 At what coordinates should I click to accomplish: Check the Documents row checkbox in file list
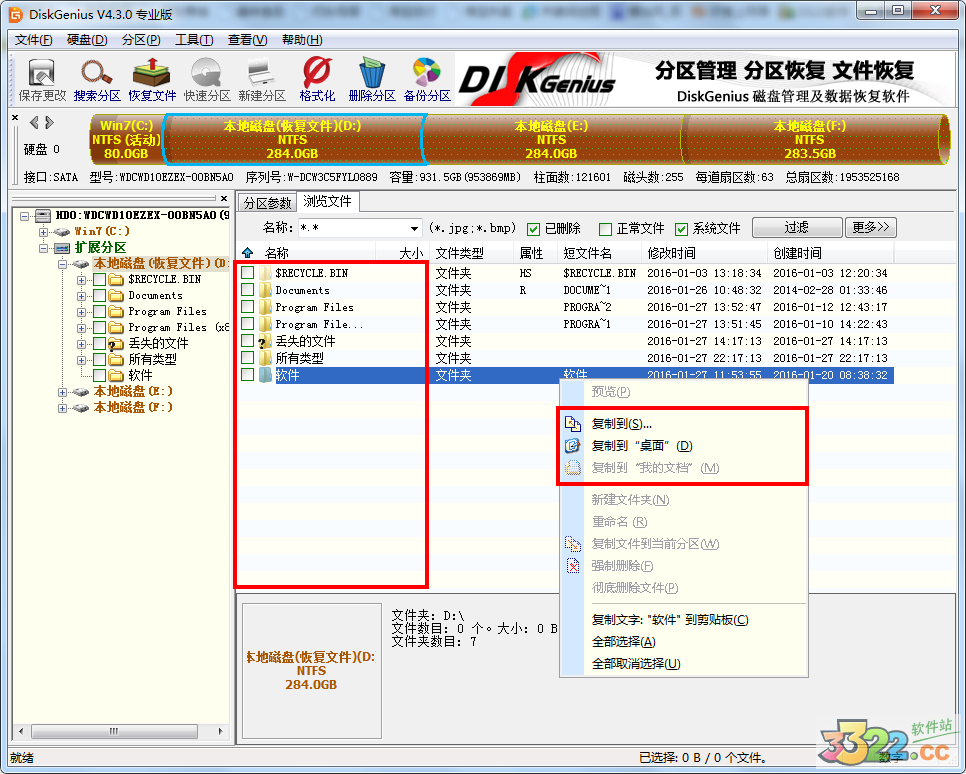[248, 290]
